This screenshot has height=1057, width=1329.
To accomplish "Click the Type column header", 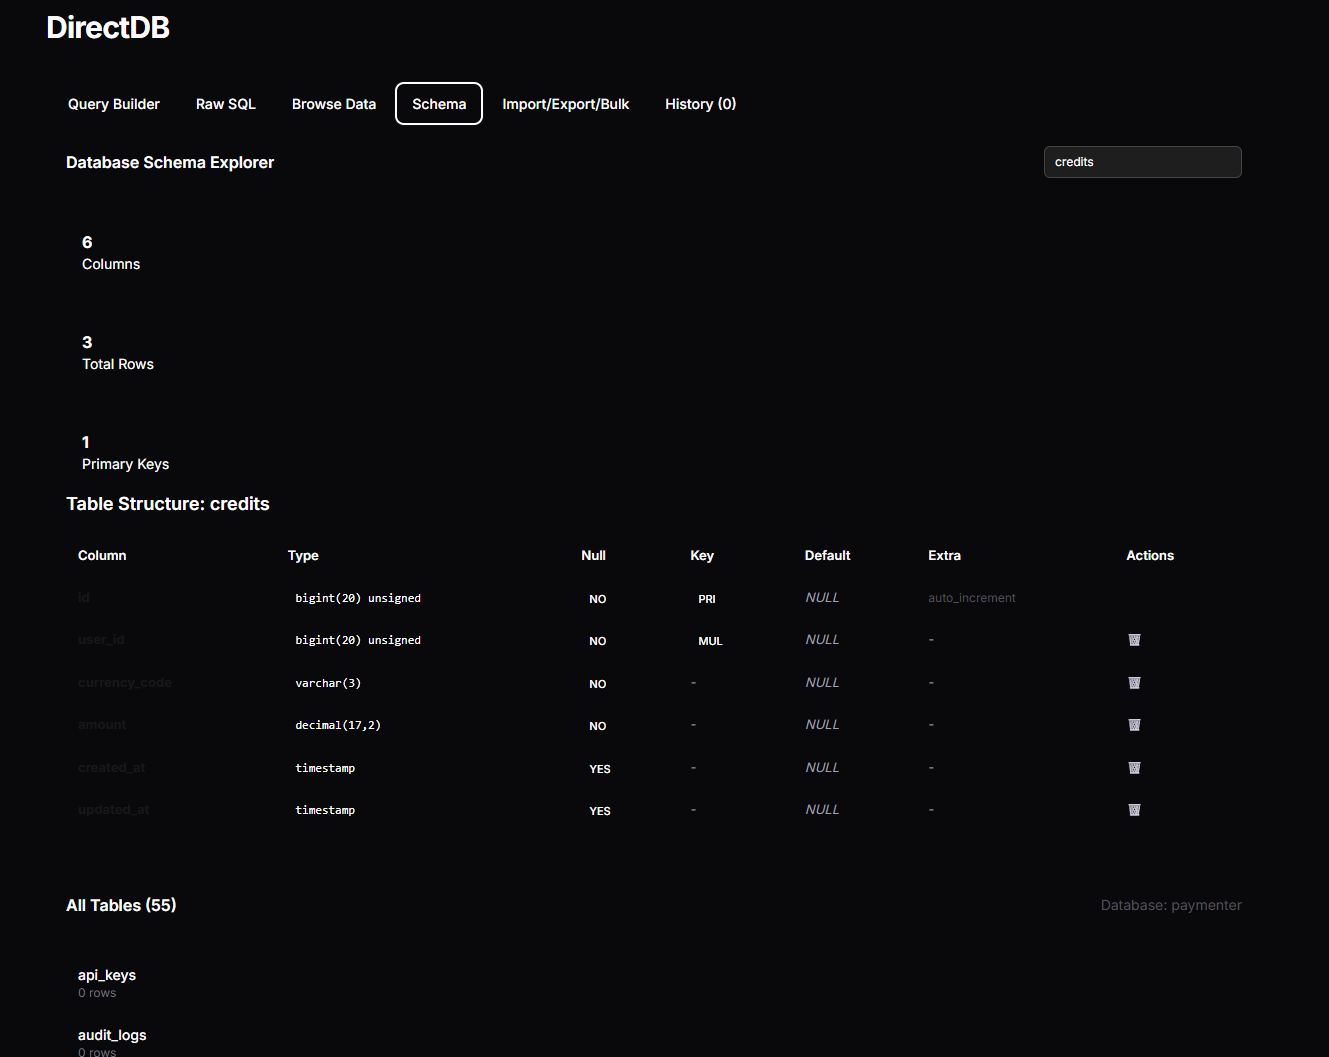I will click(x=303, y=556).
